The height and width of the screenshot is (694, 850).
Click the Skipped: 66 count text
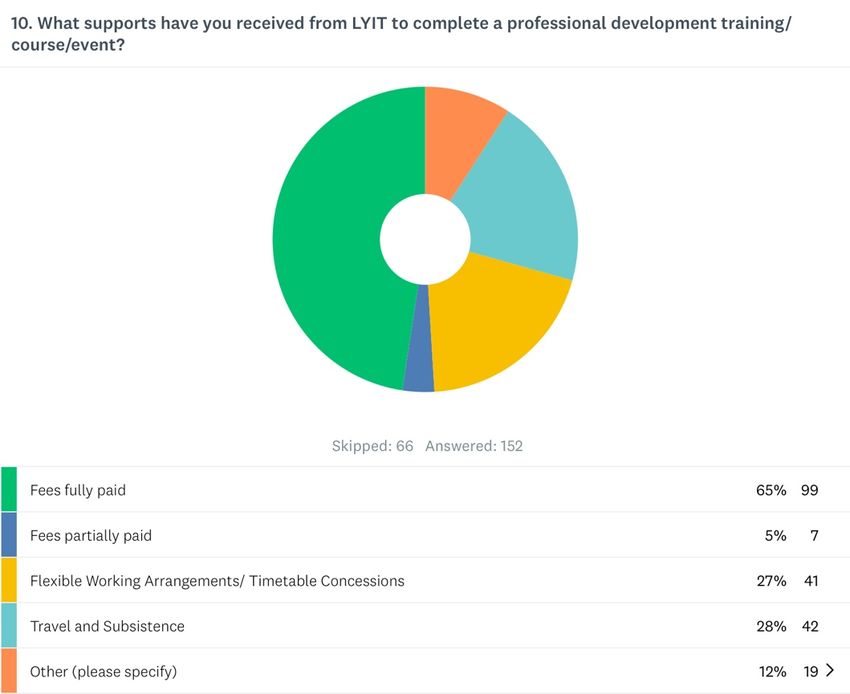pyautogui.click(x=372, y=446)
